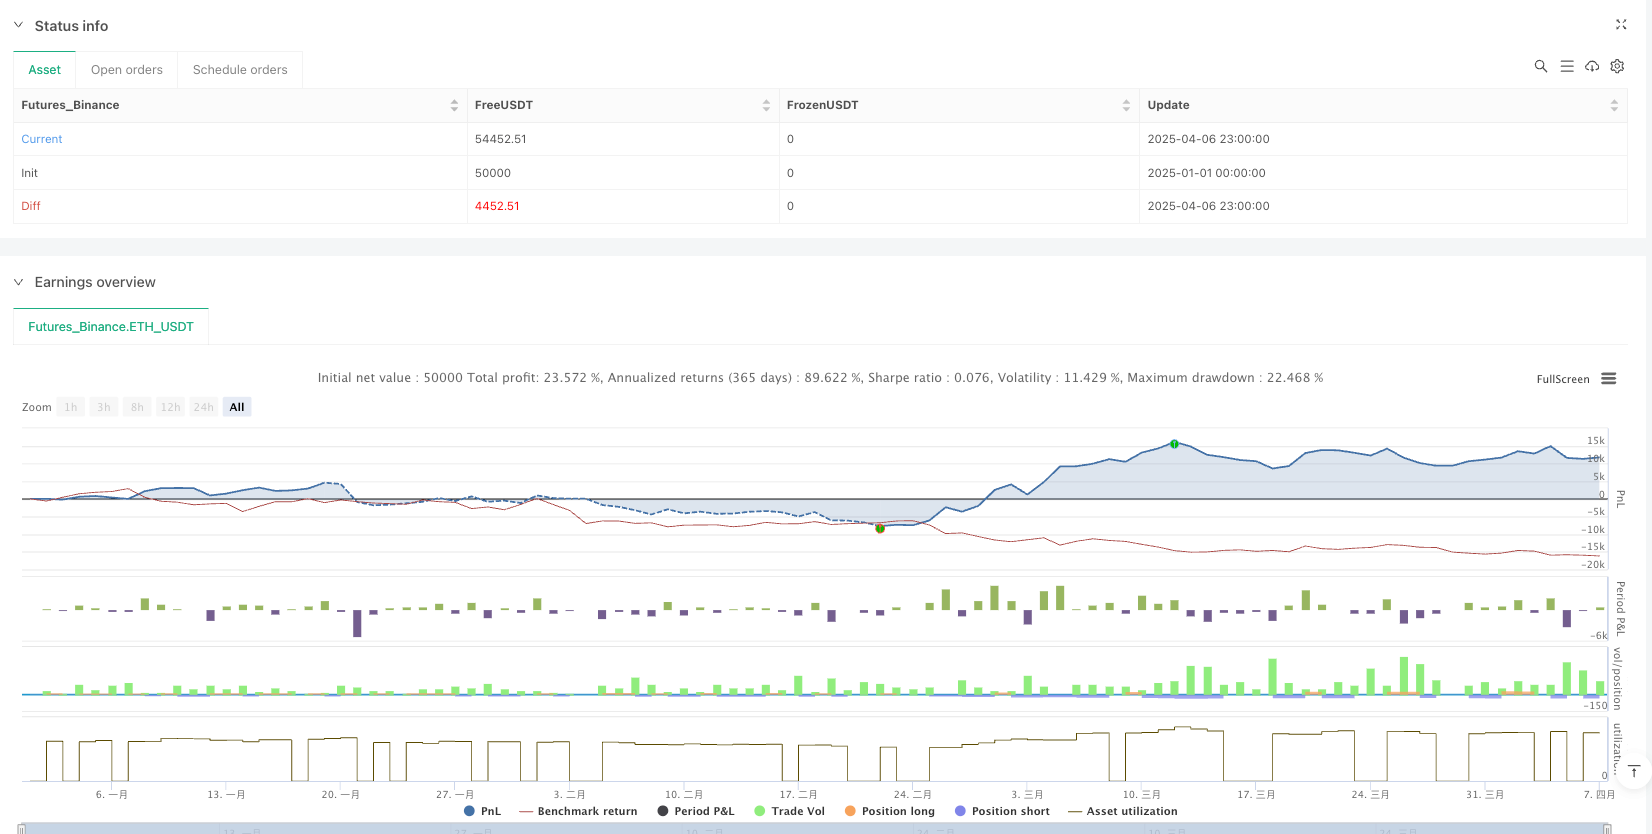Toggle the PnL series in the legend

point(483,811)
